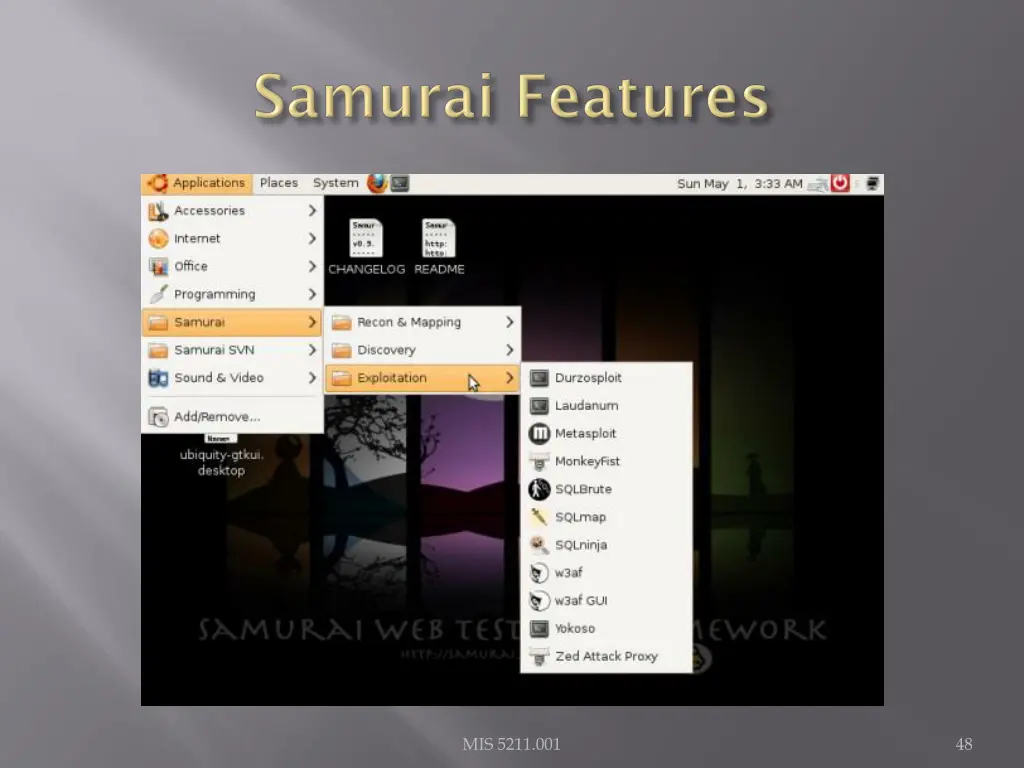Launch w3af console
Image resolution: width=1024 pixels, height=768 pixels.
pyautogui.click(x=606, y=573)
